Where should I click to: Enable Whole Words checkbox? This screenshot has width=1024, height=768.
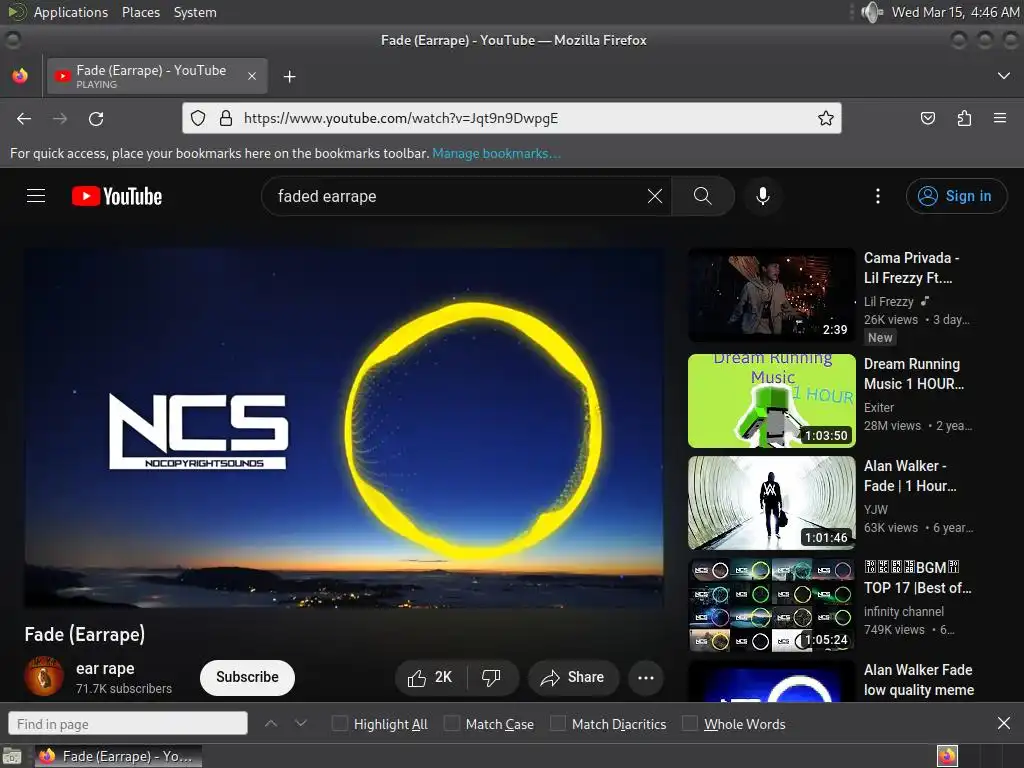690,724
